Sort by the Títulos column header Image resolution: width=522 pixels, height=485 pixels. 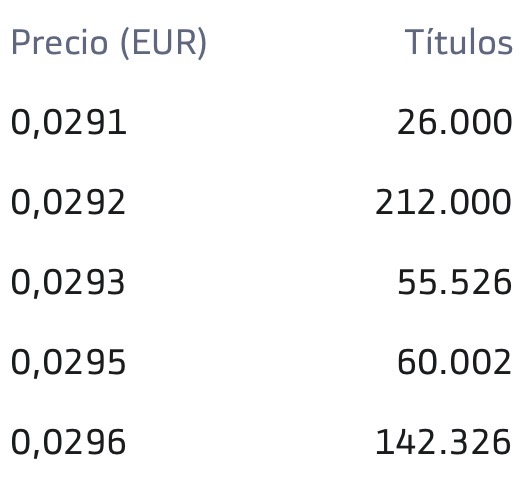click(x=458, y=42)
